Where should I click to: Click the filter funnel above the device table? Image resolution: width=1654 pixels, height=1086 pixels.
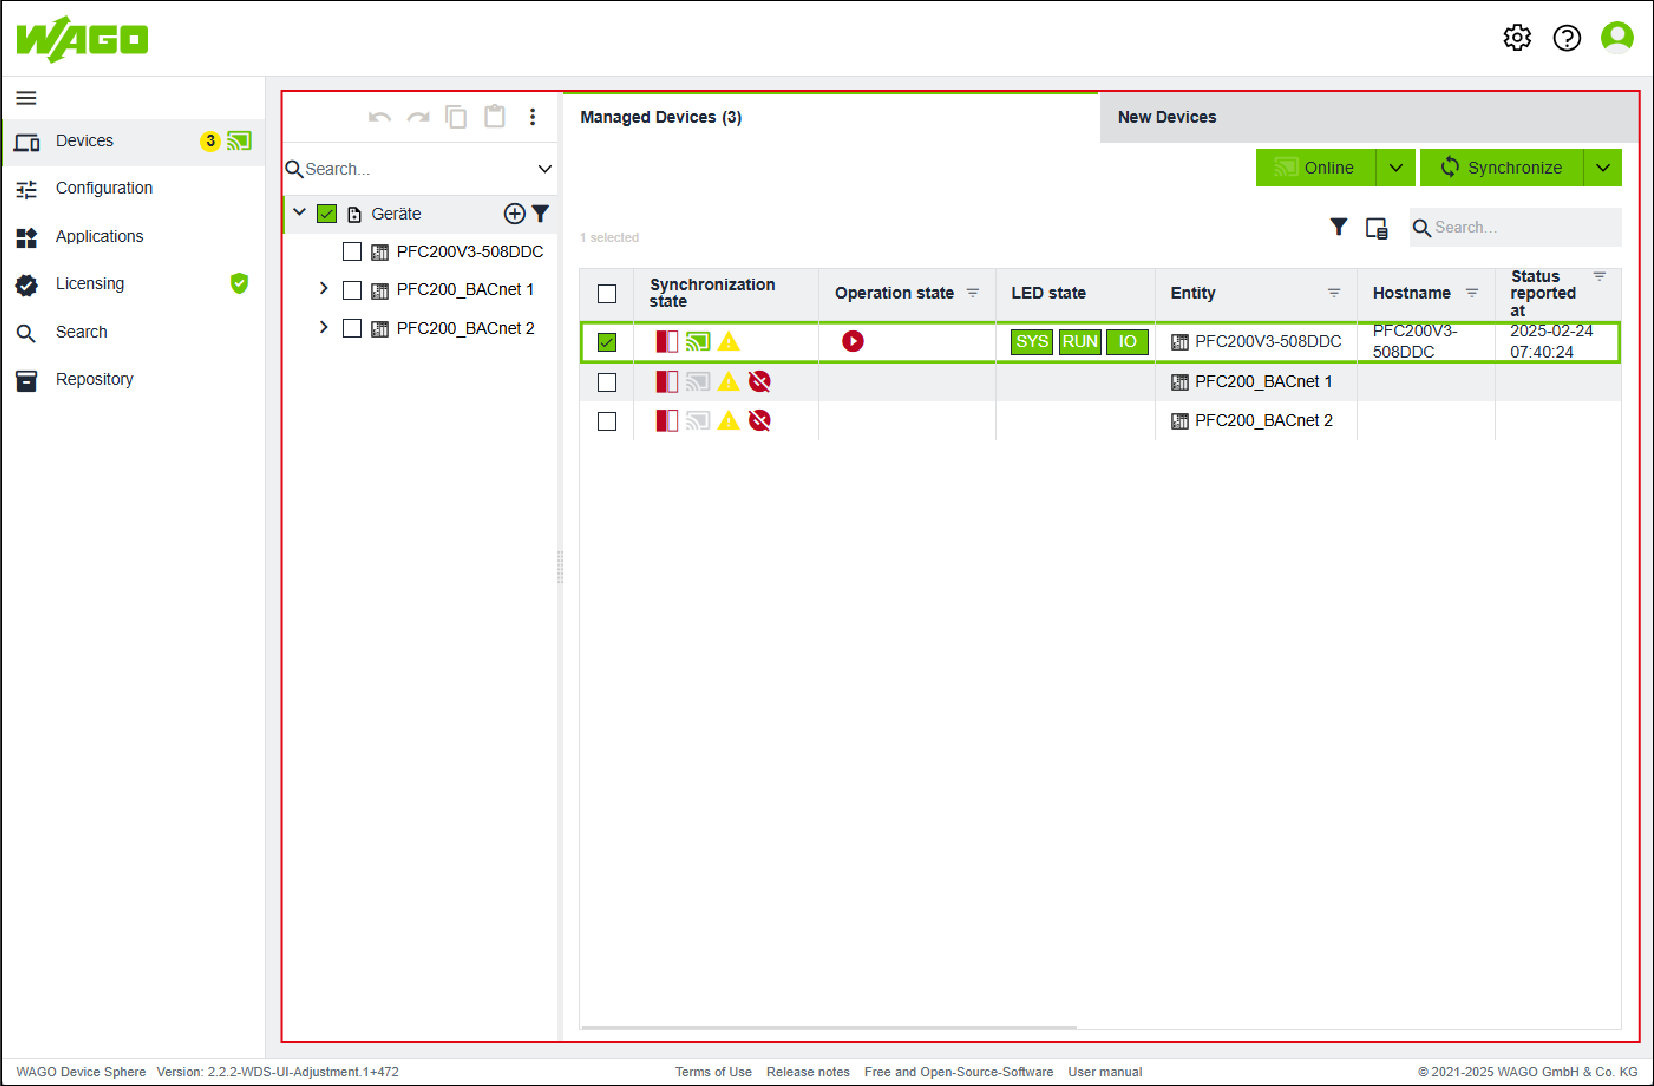coord(1338,227)
